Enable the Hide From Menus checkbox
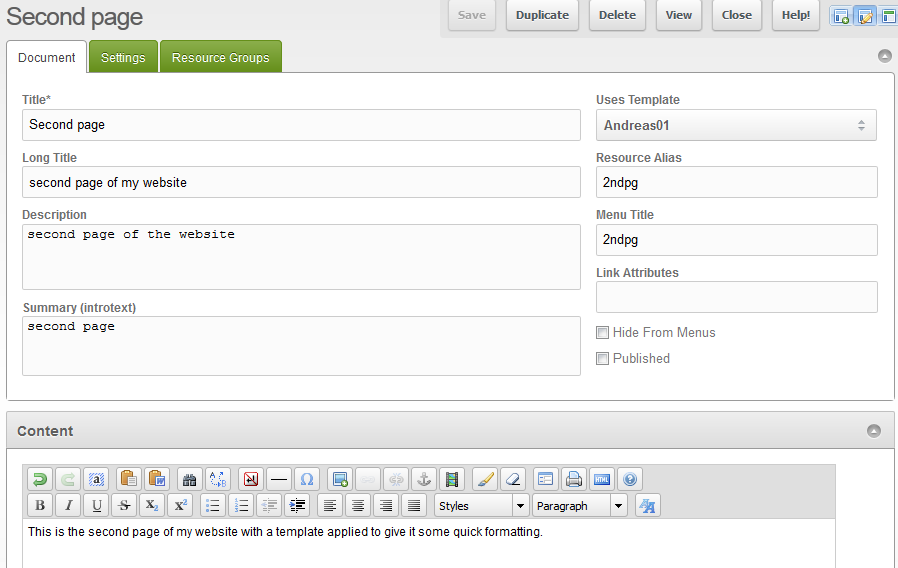This screenshot has width=898, height=568. tap(603, 333)
